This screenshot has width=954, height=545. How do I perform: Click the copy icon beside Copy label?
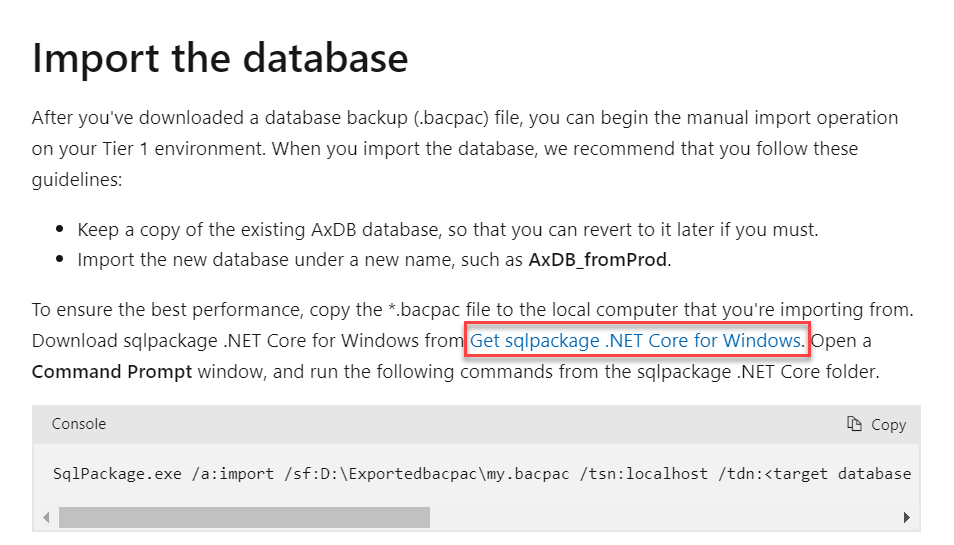click(854, 424)
